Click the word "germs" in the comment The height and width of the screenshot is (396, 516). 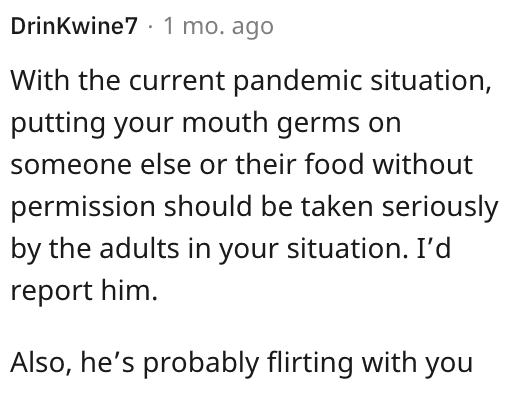[x=318, y=124]
